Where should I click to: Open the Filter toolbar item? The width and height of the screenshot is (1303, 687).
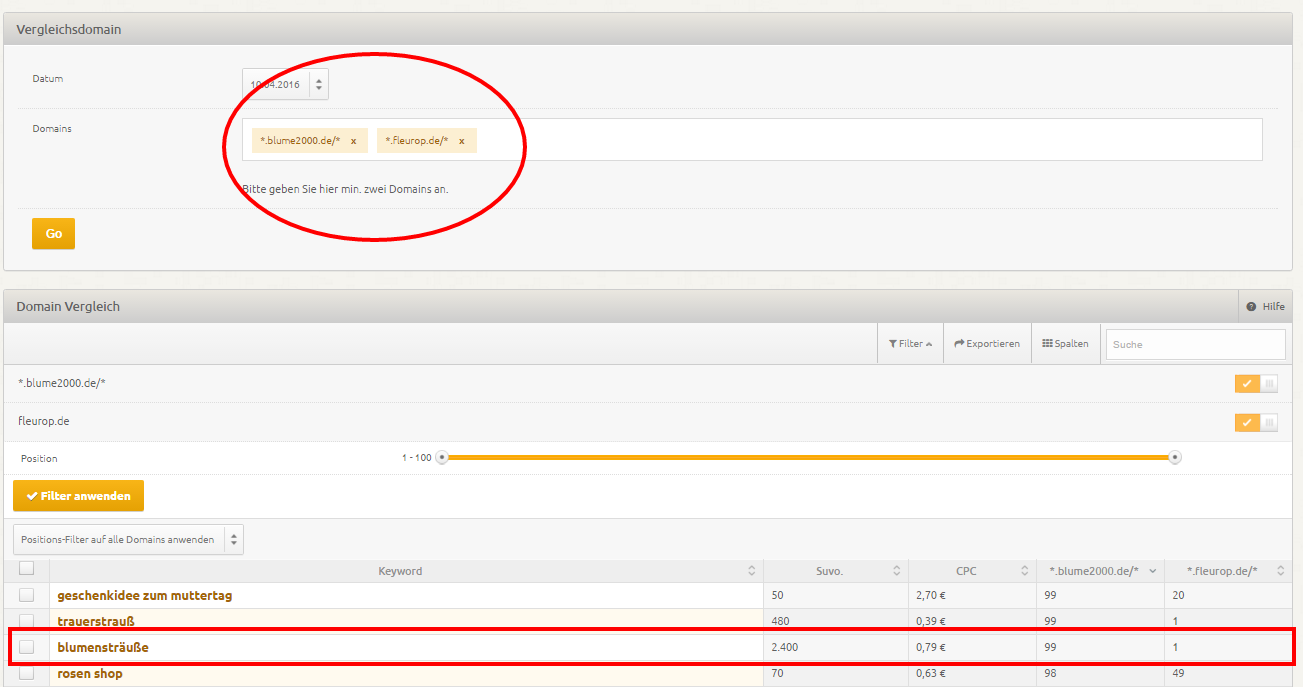(910, 344)
